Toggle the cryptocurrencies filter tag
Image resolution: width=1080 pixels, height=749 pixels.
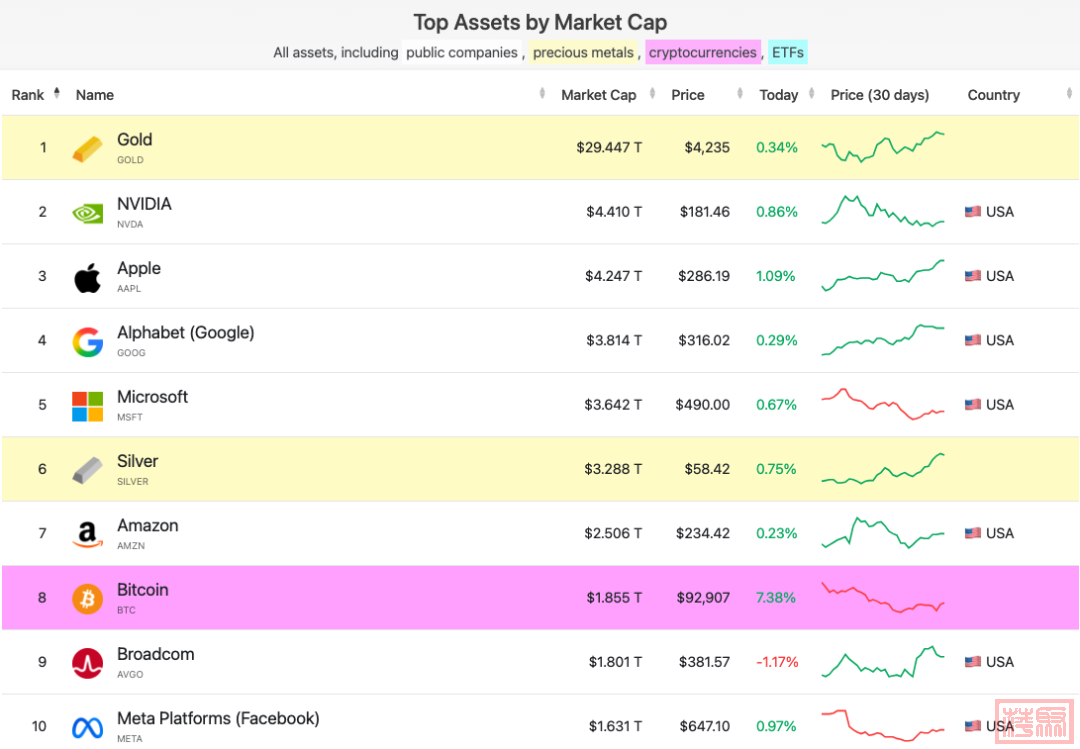pyautogui.click(x=702, y=52)
